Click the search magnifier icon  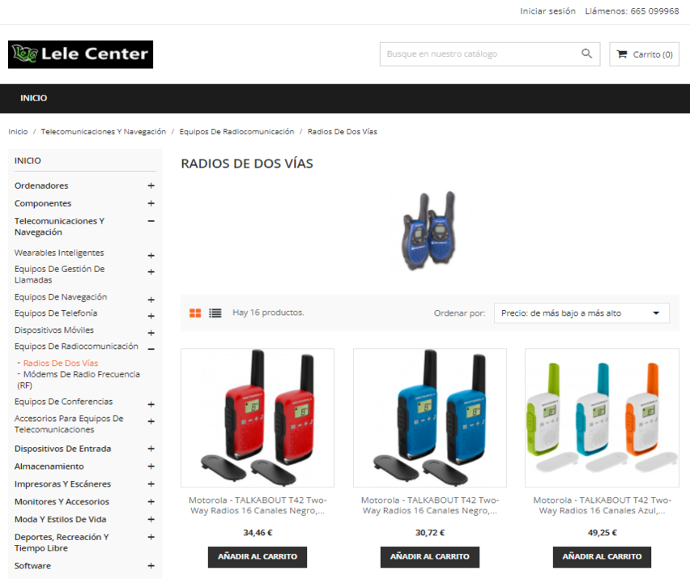pyautogui.click(x=587, y=54)
